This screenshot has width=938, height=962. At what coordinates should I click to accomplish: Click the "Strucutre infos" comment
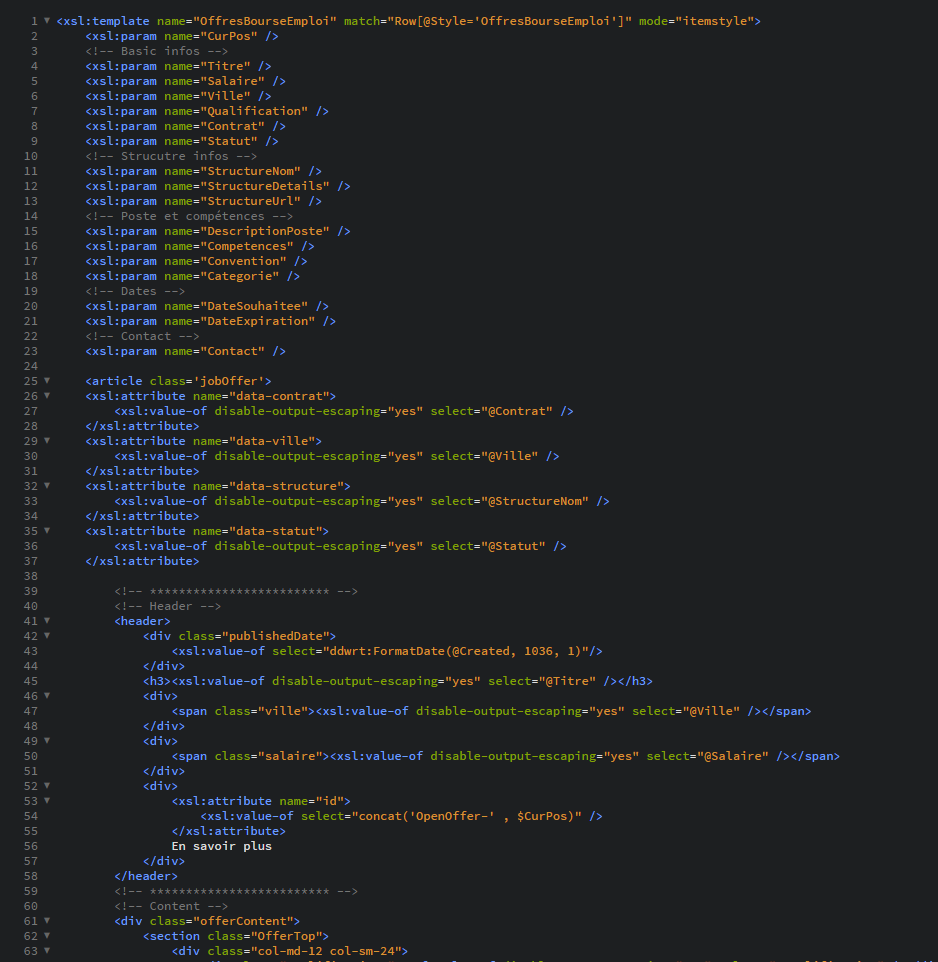pyautogui.click(x=171, y=156)
